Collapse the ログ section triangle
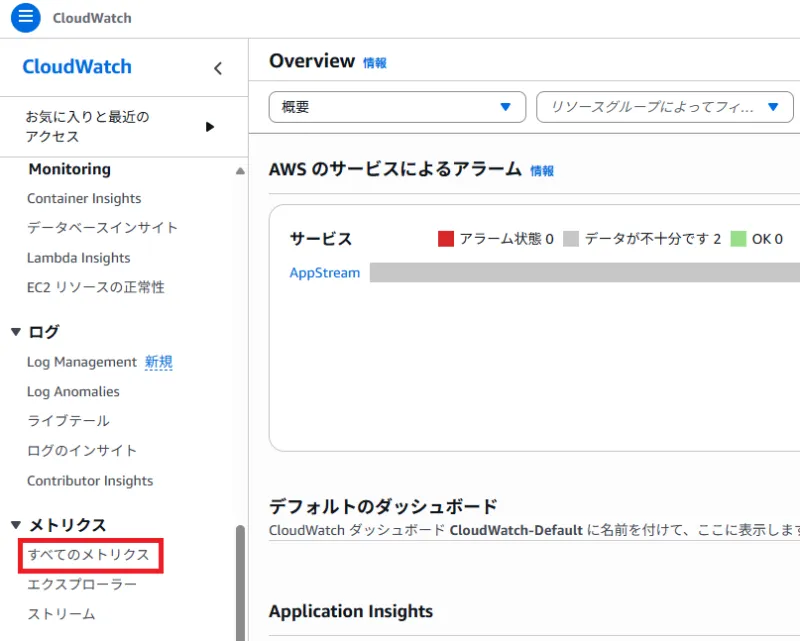This screenshot has height=641, width=800. (16, 332)
